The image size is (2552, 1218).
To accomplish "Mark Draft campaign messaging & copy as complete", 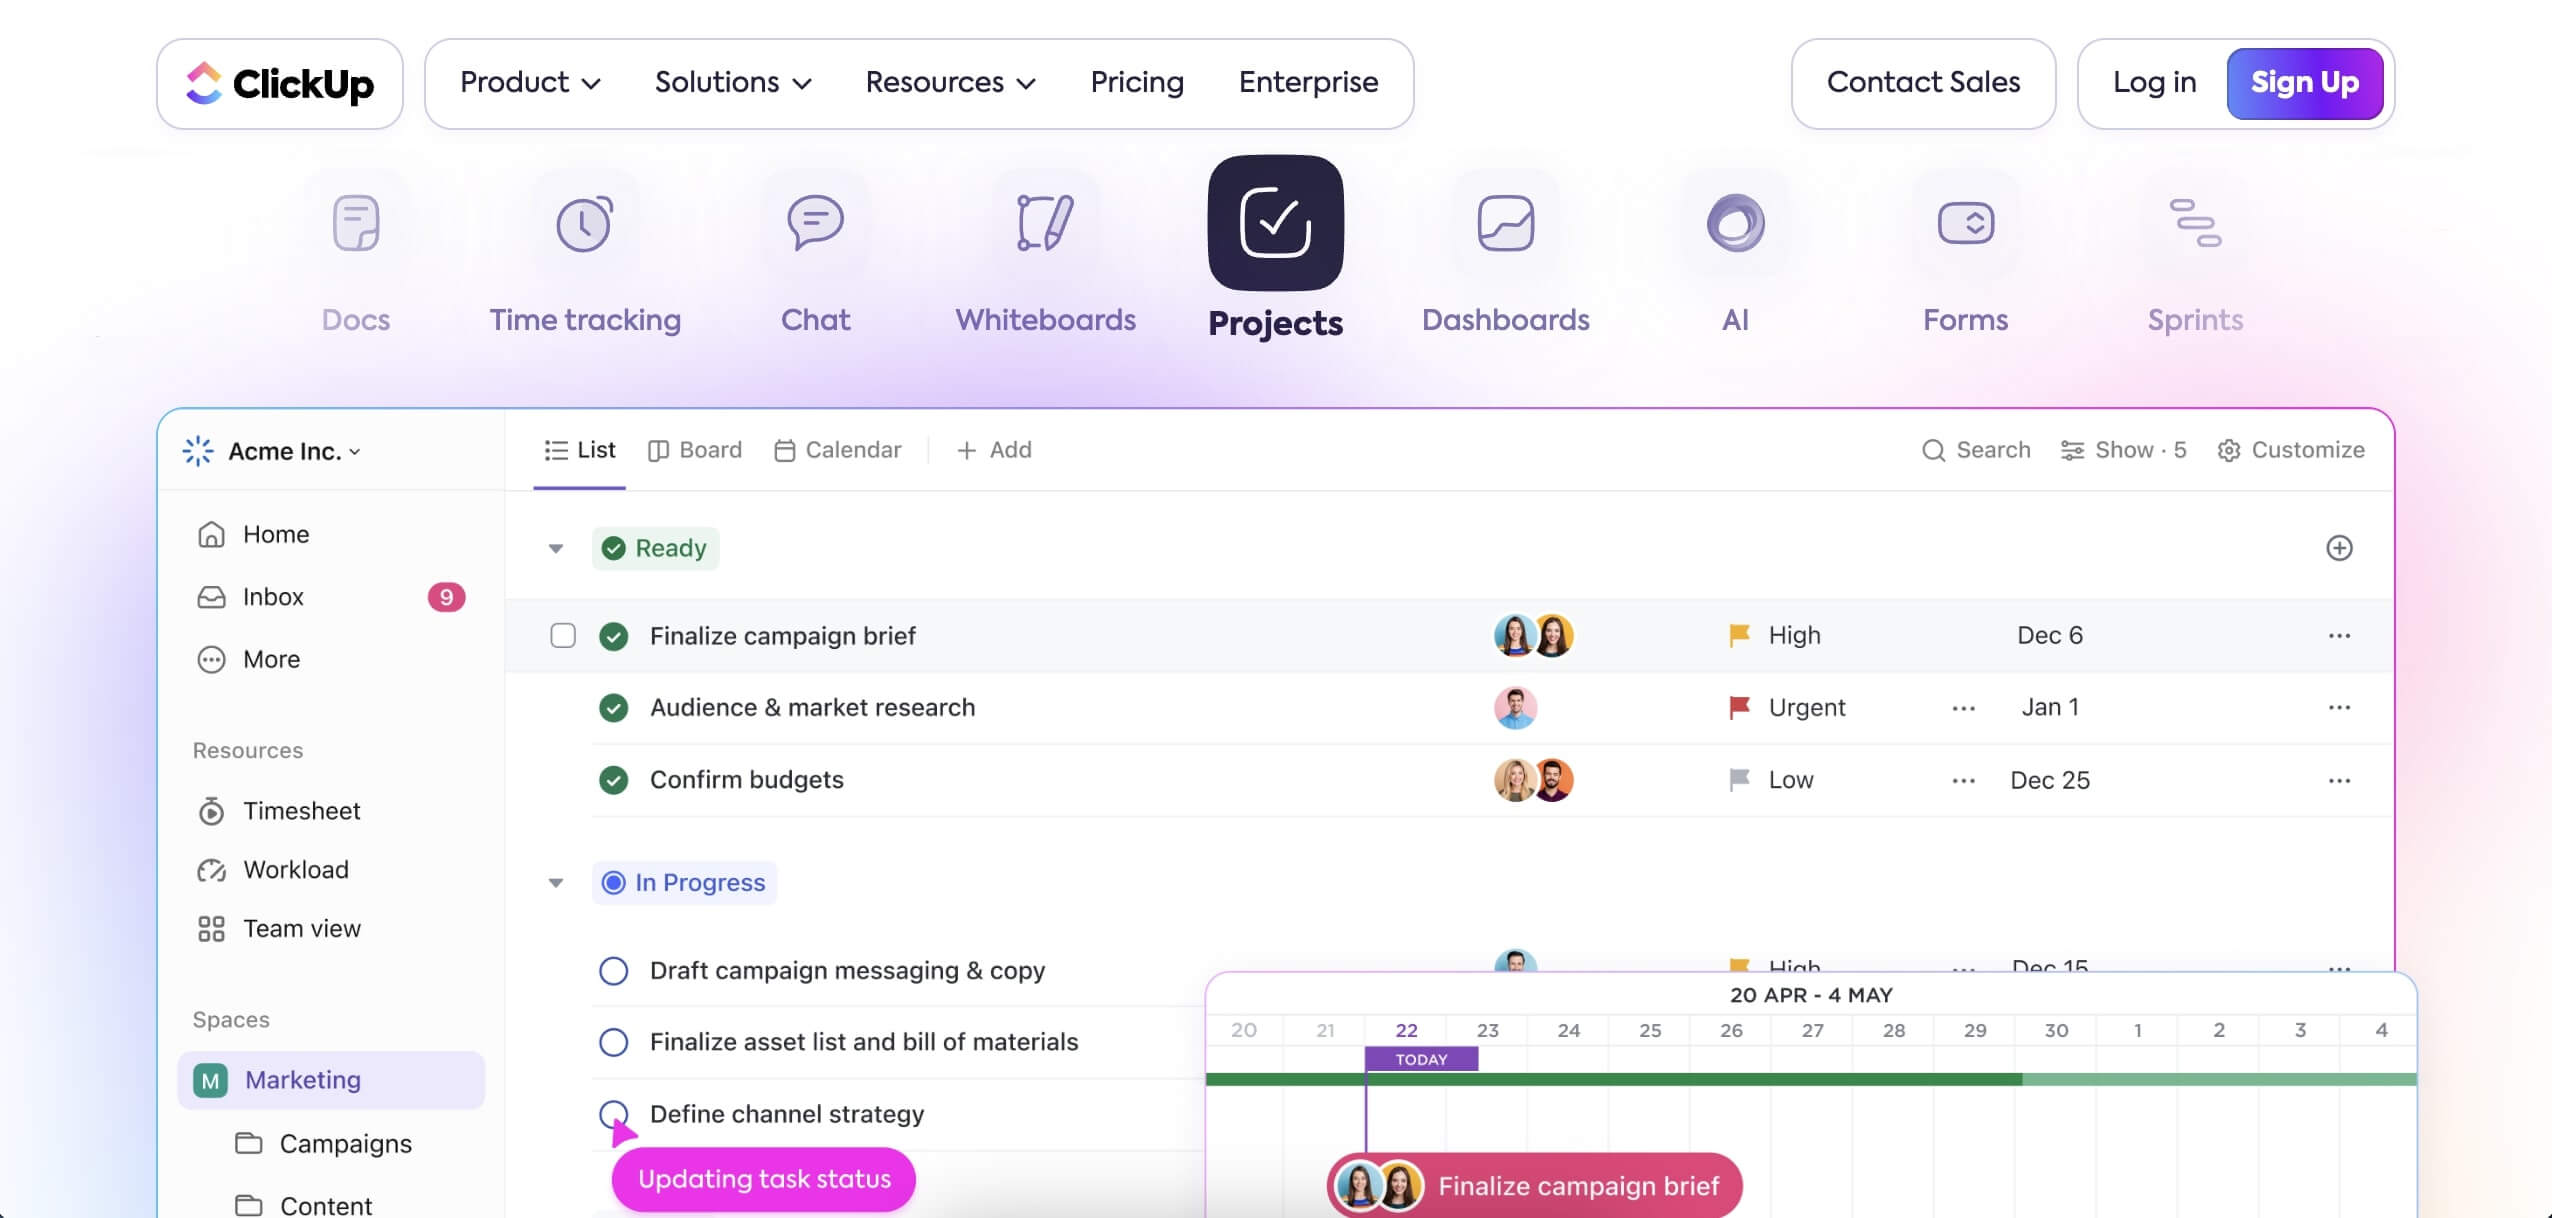I will 613,969.
